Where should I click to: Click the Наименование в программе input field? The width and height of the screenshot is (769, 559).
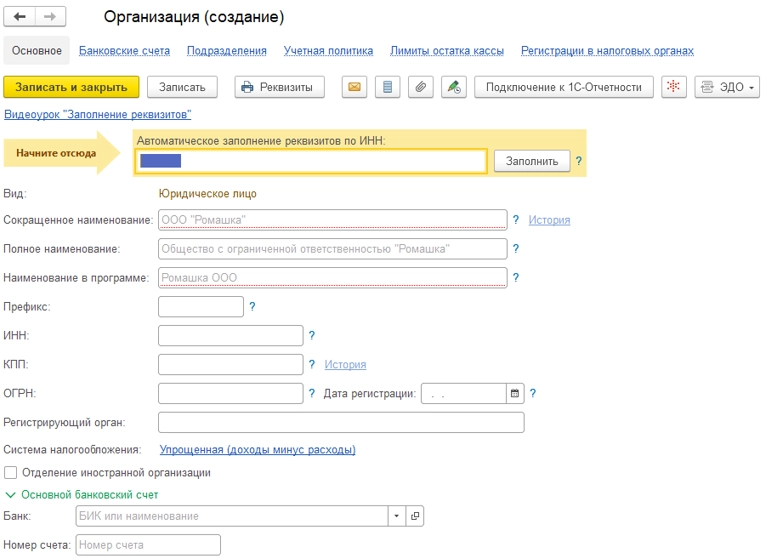tap(333, 278)
